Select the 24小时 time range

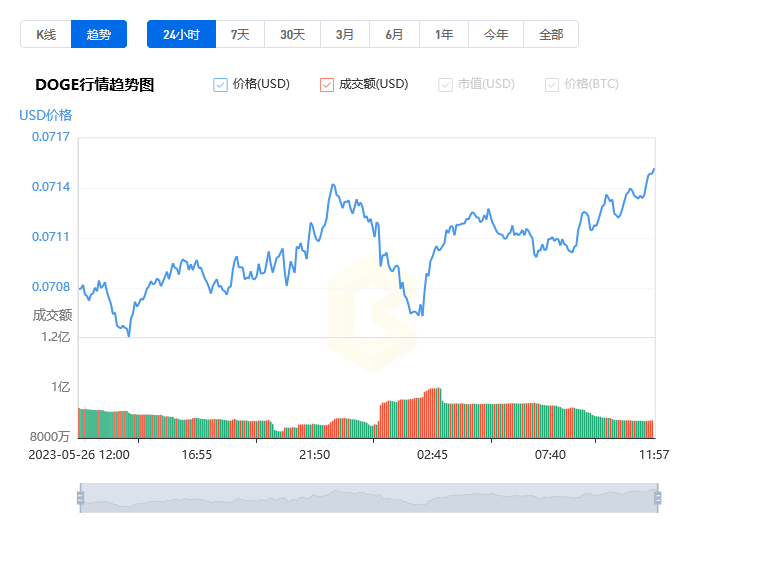tap(181, 34)
